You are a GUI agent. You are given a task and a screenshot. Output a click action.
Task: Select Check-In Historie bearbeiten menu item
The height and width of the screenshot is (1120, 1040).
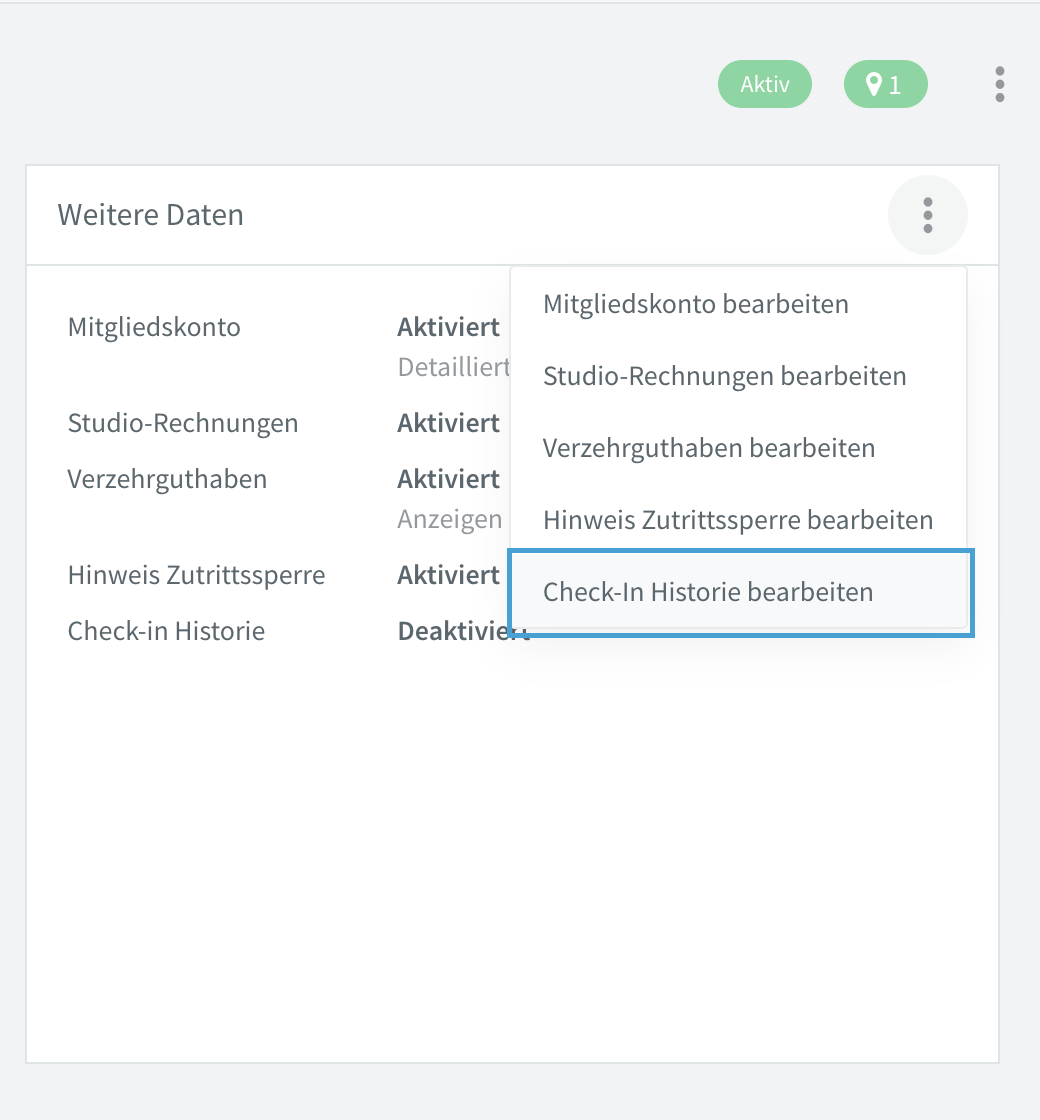[739, 592]
